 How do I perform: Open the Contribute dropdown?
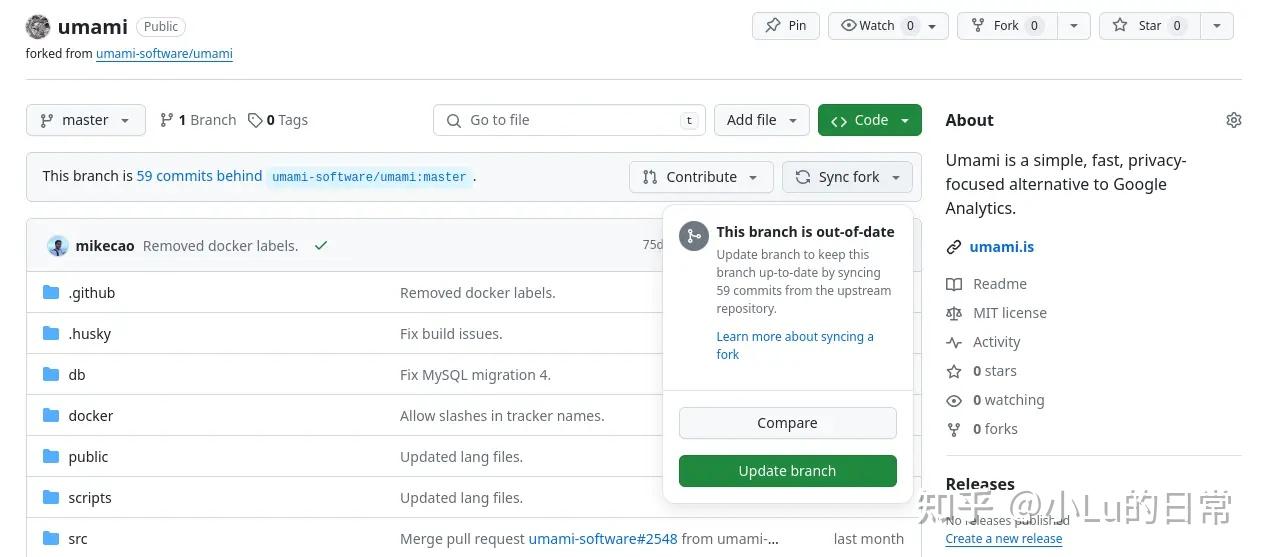click(x=701, y=177)
